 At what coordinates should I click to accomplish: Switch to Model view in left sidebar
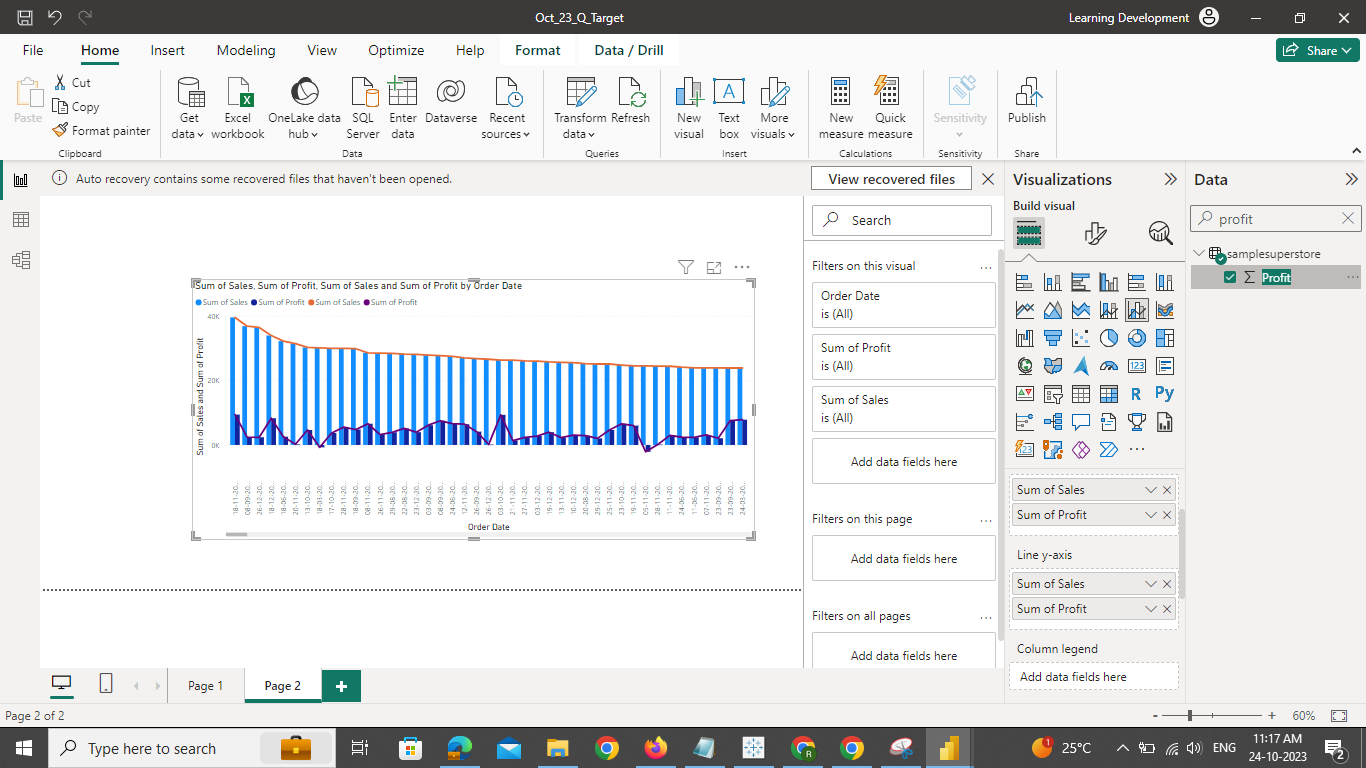click(x=21, y=260)
